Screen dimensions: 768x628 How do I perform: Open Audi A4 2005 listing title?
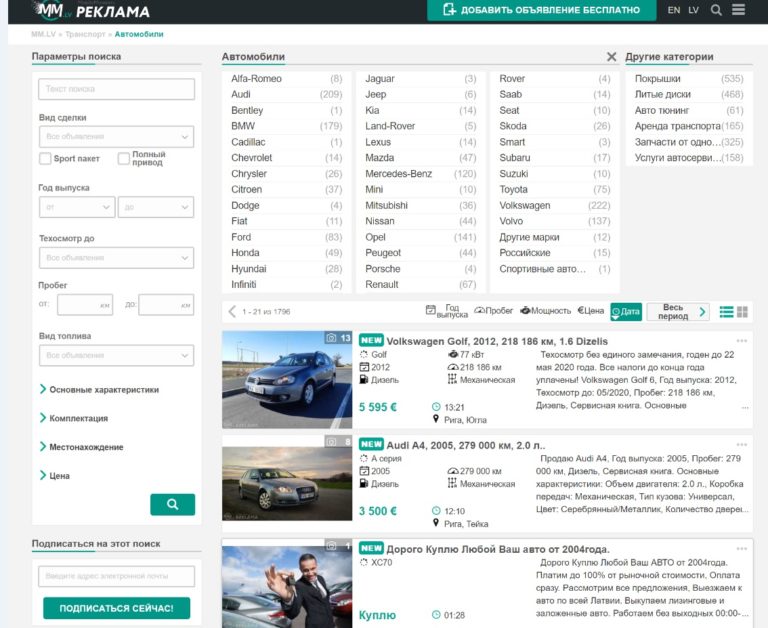(466, 445)
